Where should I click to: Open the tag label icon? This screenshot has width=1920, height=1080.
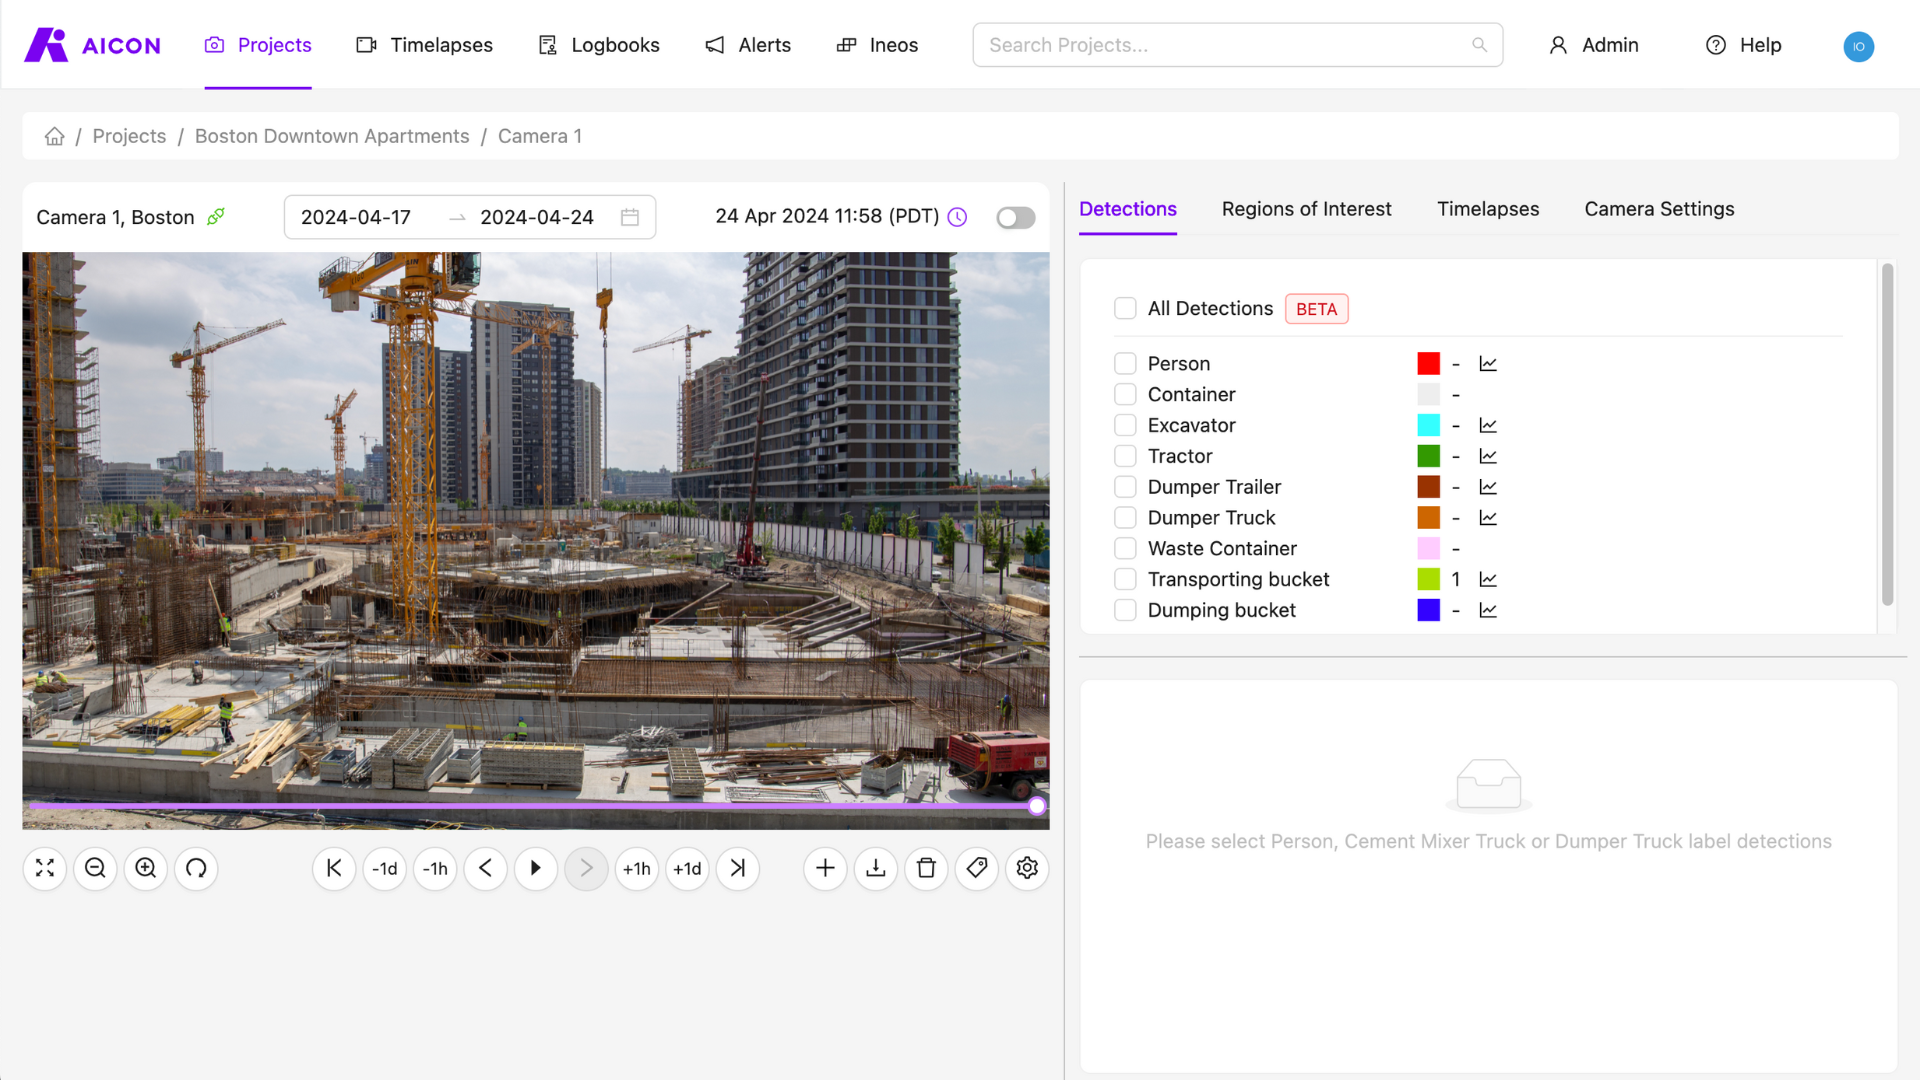[x=977, y=868]
